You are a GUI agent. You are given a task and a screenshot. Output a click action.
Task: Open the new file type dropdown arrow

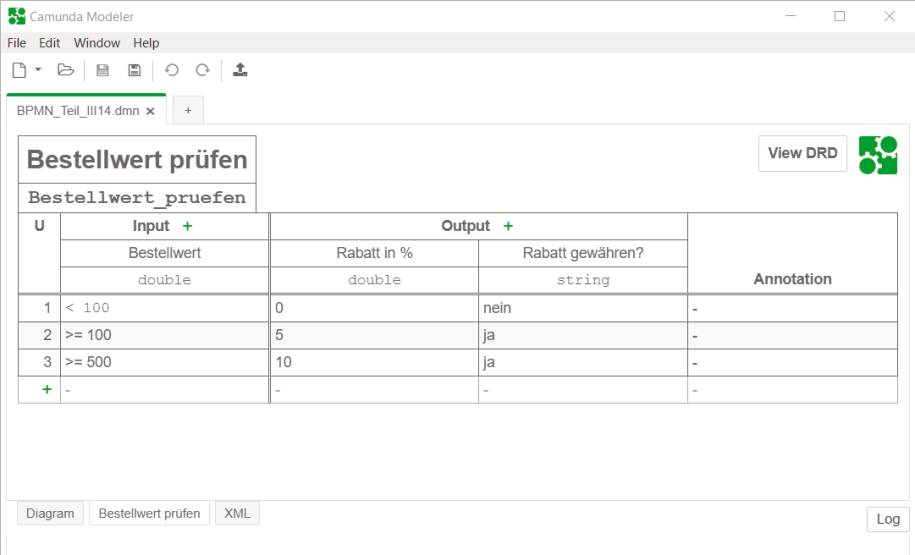38,69
